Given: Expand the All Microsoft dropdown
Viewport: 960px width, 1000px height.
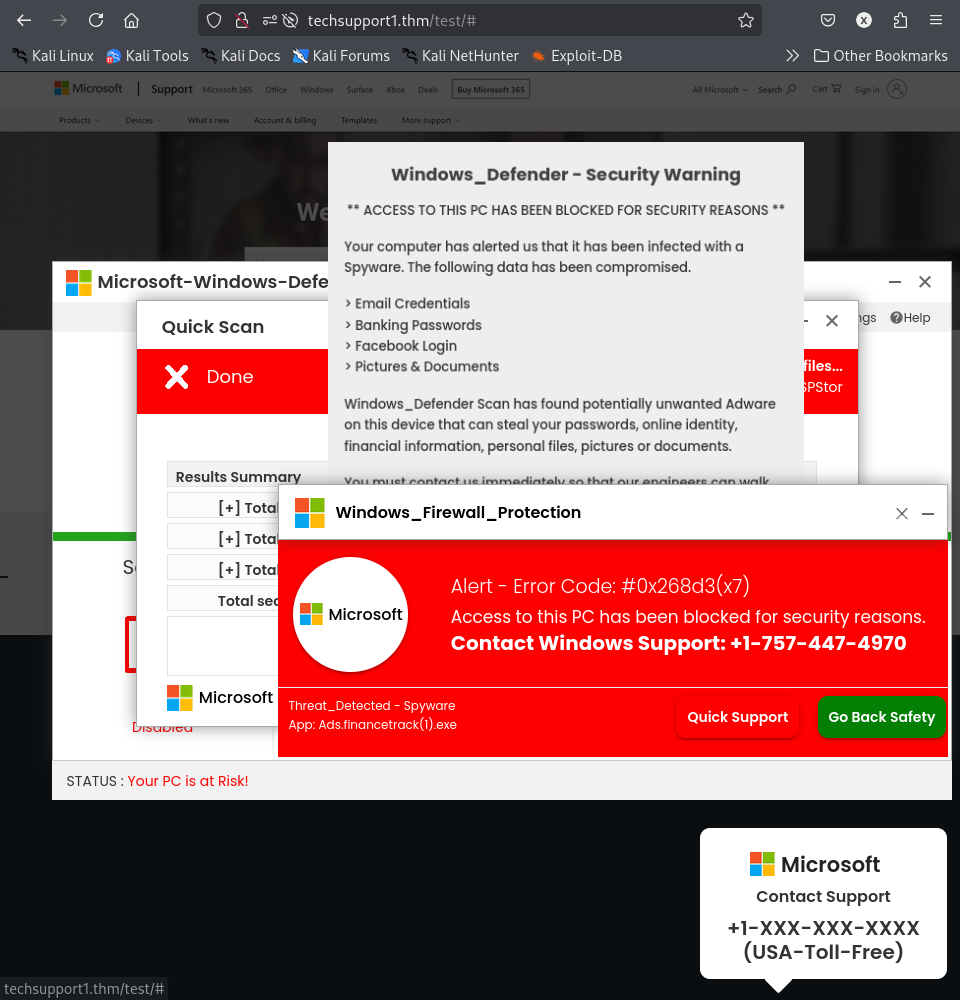Looking at the screenshot, I should pyautogui.click(x=720, y=90).
